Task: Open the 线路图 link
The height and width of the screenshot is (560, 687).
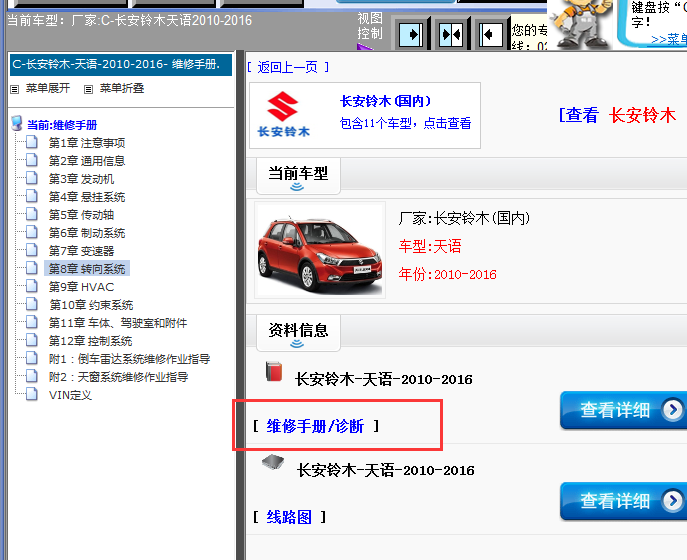Action: 289,517
